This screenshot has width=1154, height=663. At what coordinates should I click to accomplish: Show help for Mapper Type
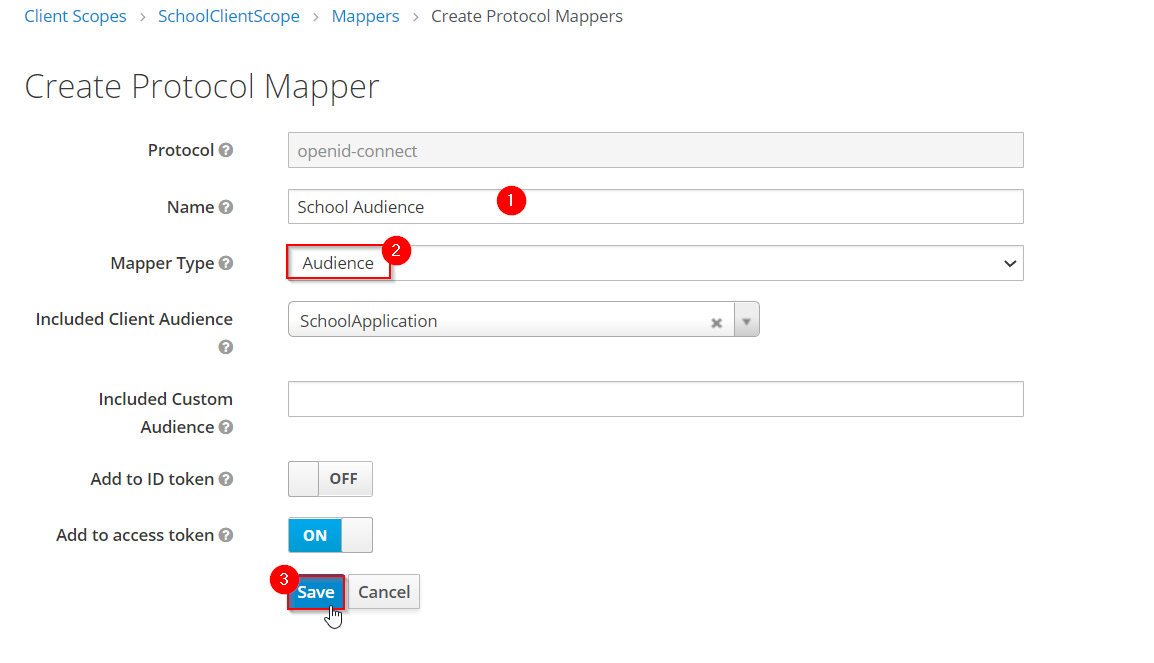[226, 263]
